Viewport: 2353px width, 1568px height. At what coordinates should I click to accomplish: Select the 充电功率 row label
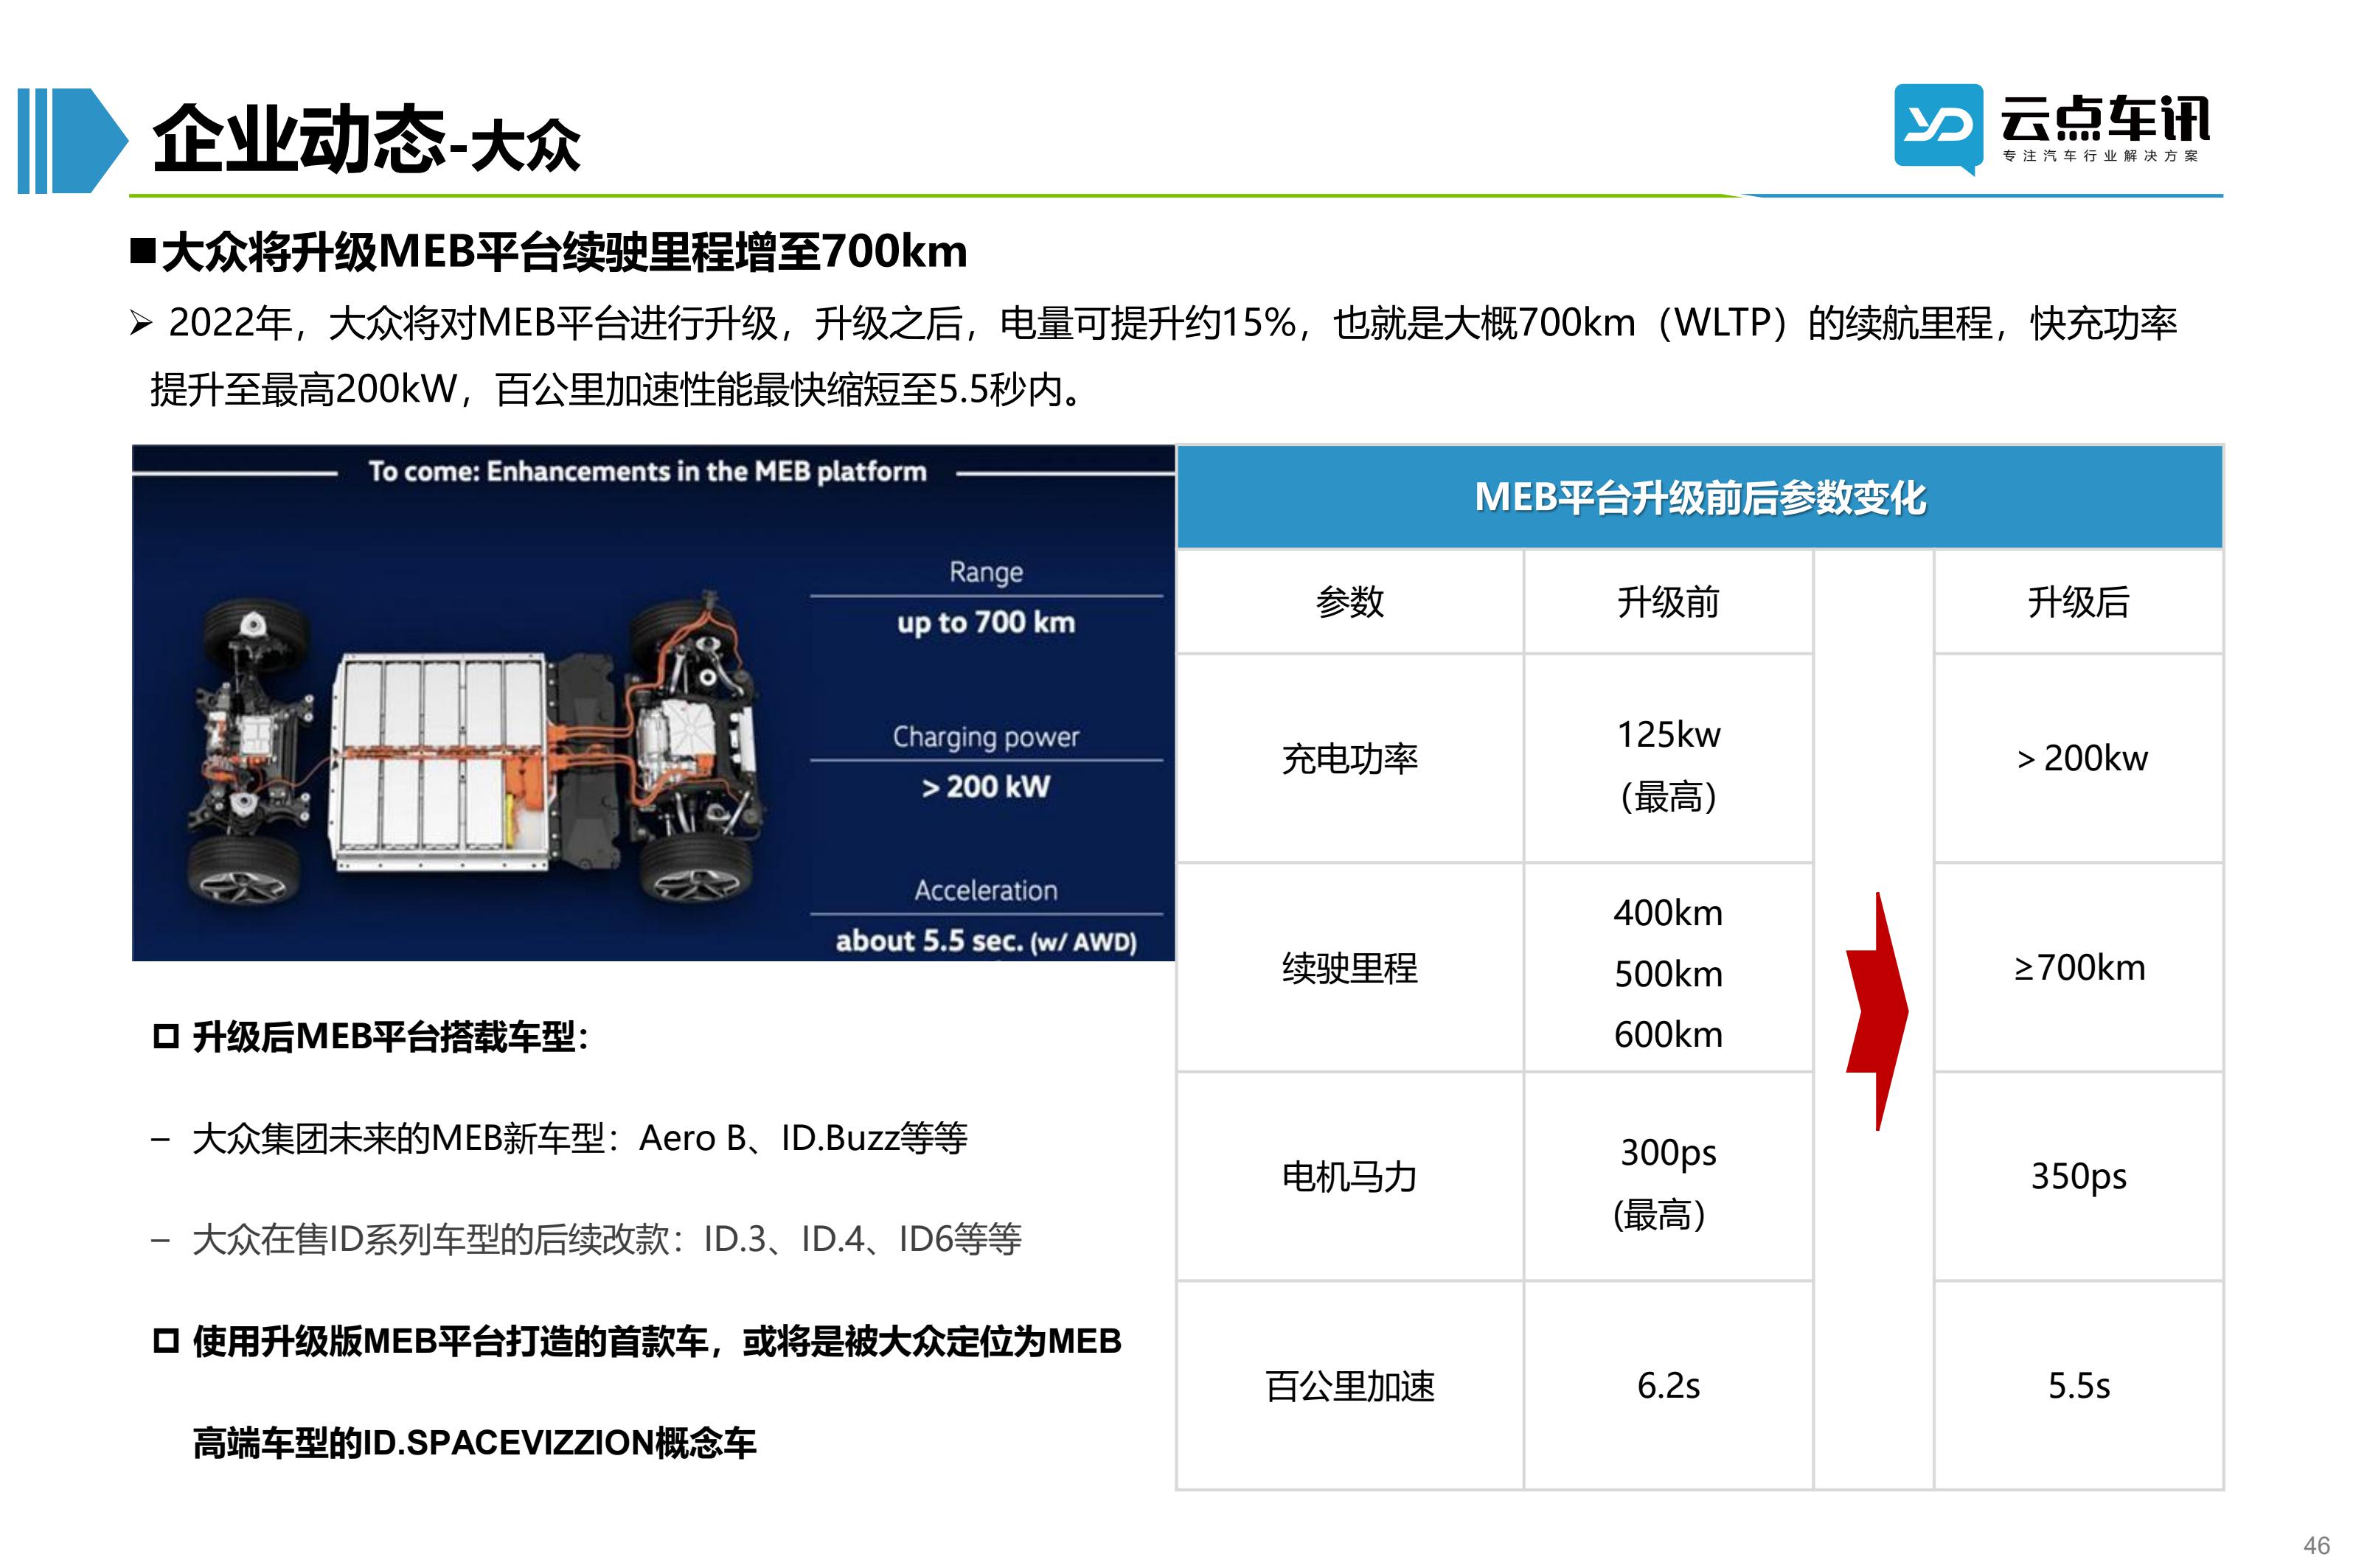(1349, 759)
